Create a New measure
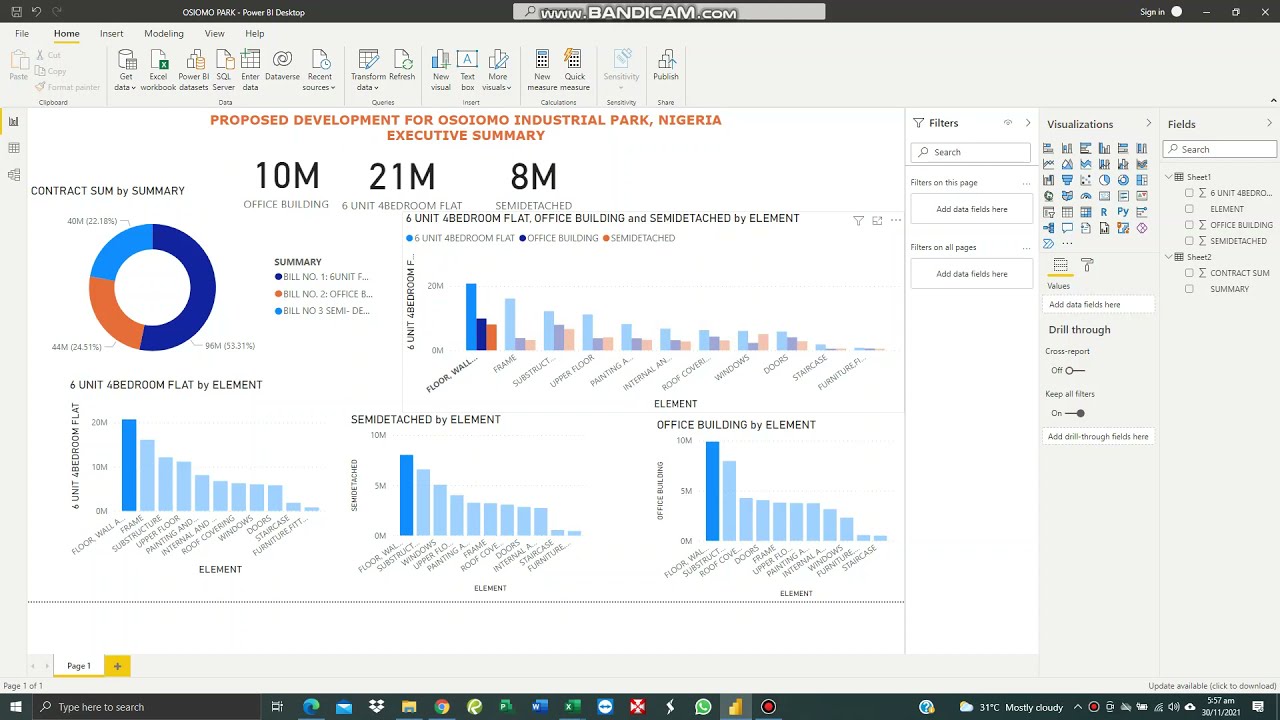This screenshot has width=1280, height=720. click(x=542, y=70)
